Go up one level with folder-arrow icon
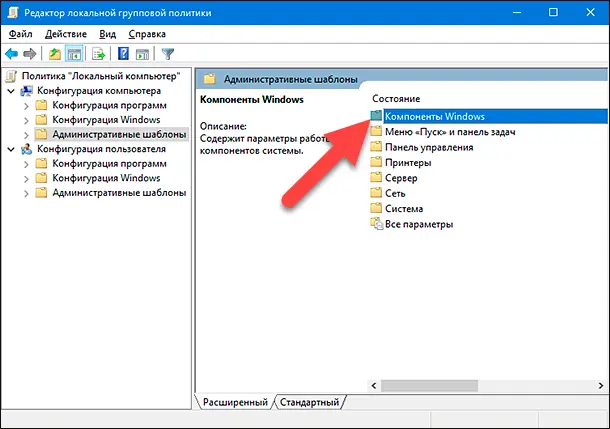The height and width of the screenshot is (429, 610). 55,54
